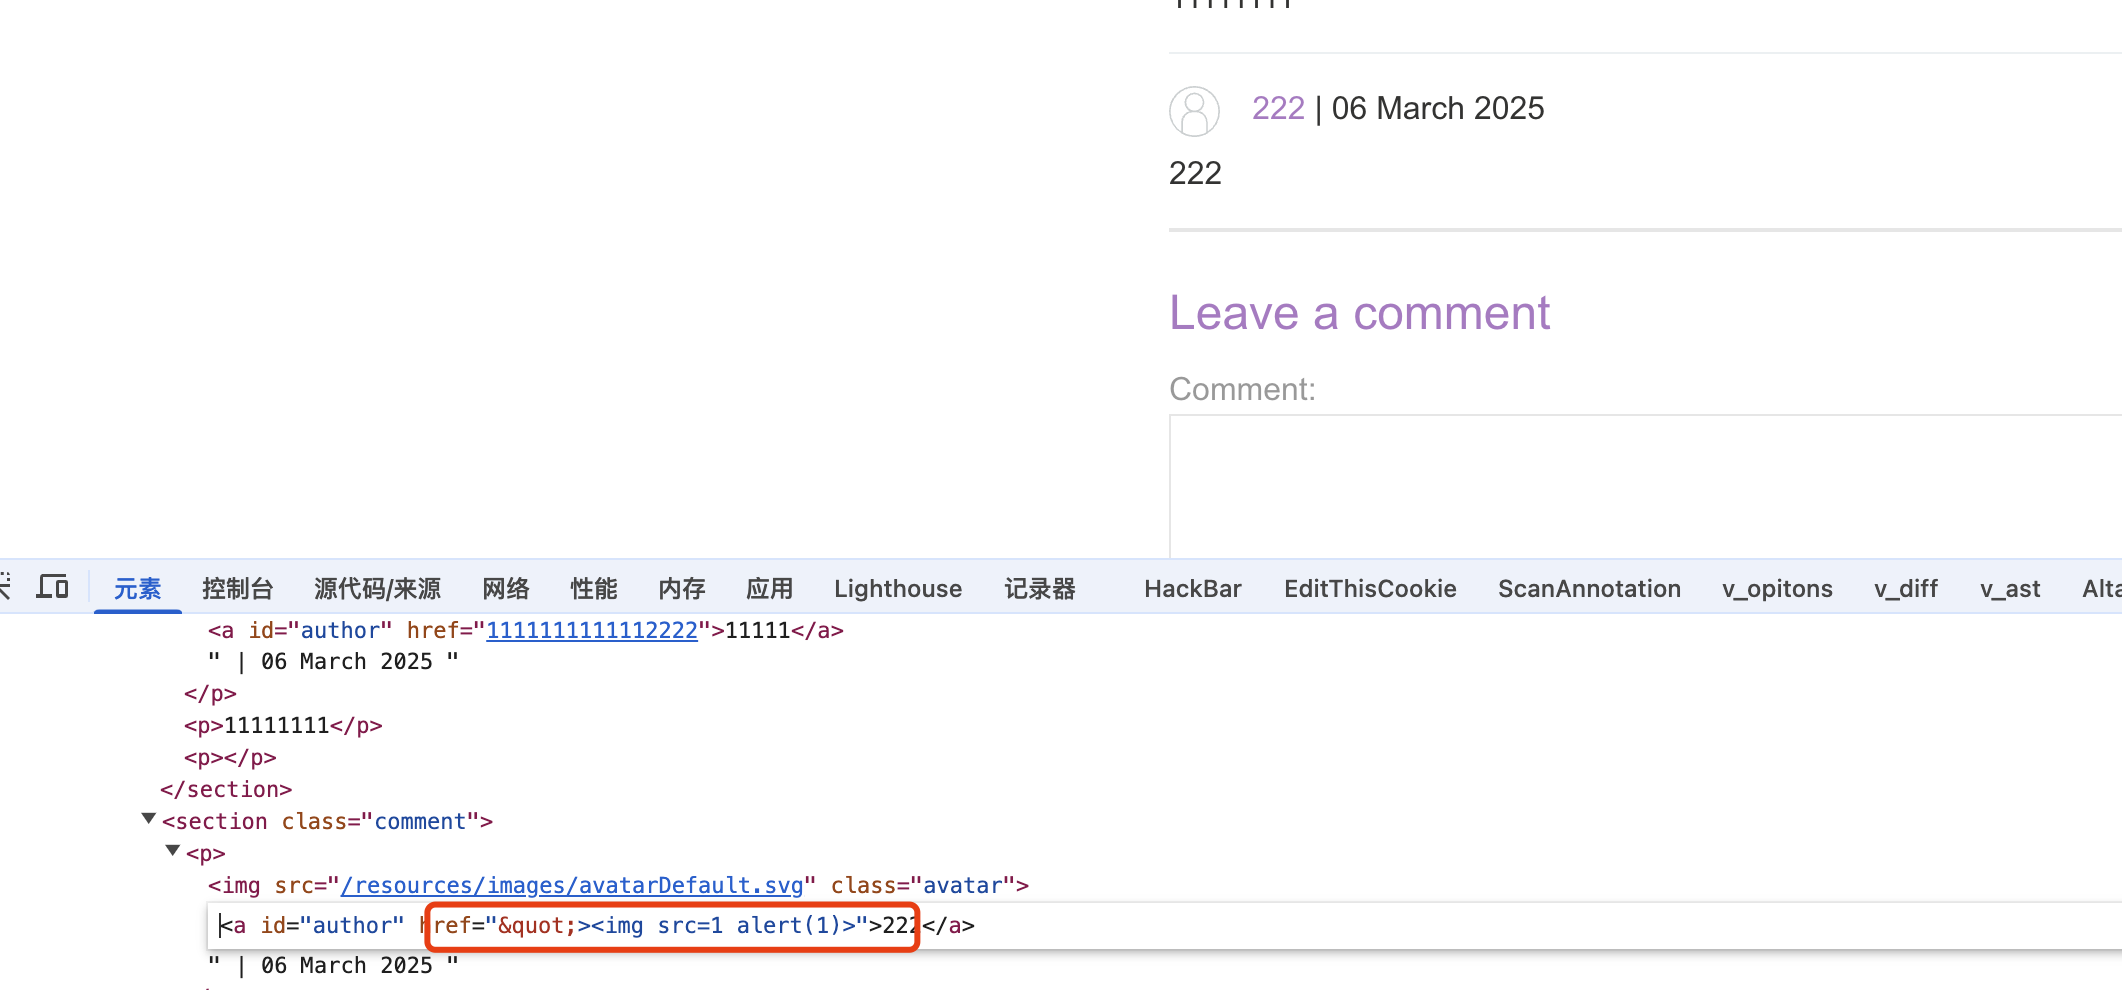Click the inspect element picker icon
Image resolution: width=2122 pixels, height=990 pixels.
[4, 587]
